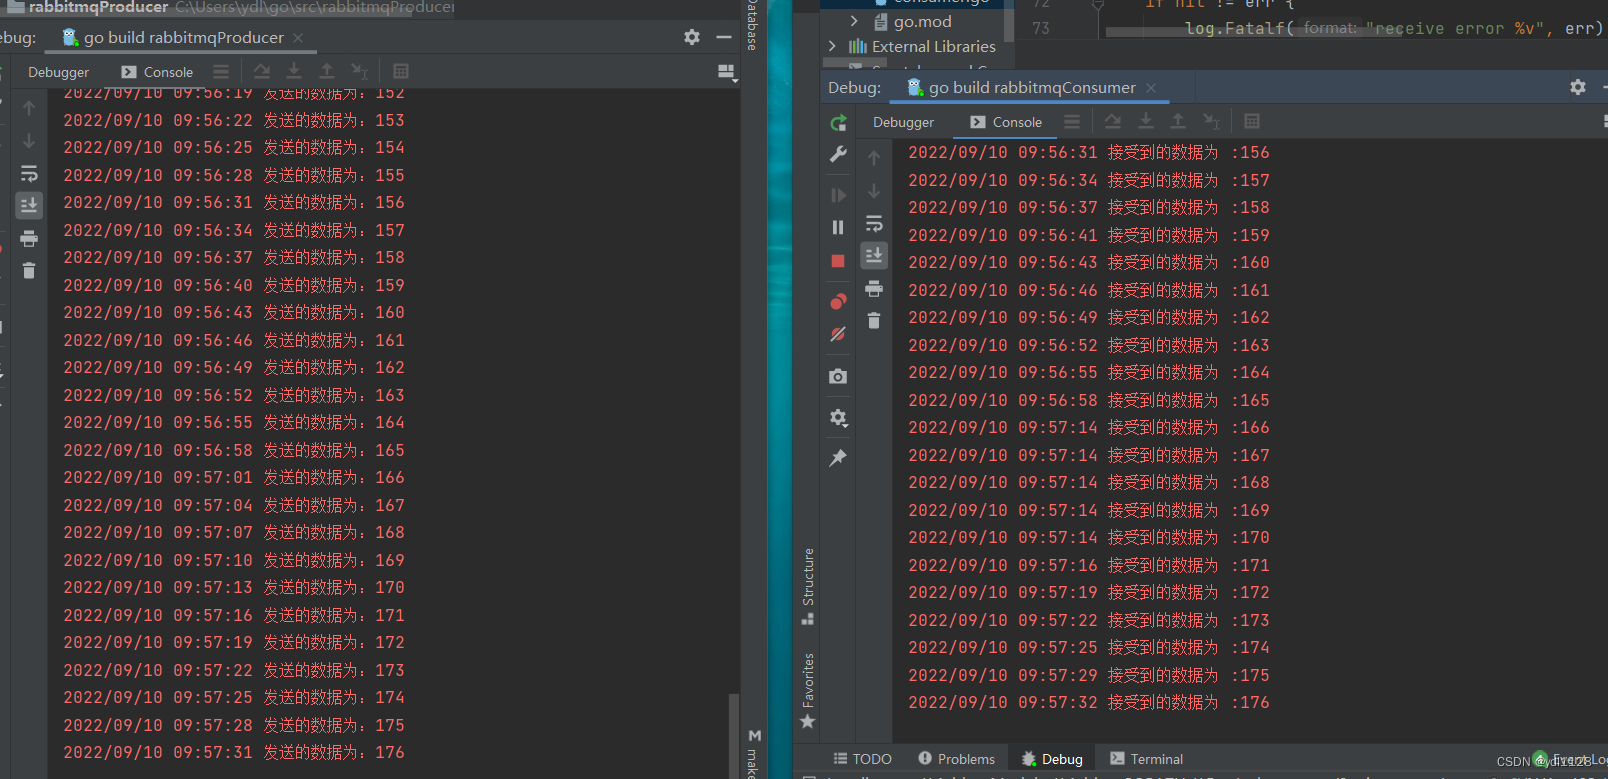Screen dimensions: 1608x779
Task: Switch to Debugger tab in Producer panel
Action: 58,72
